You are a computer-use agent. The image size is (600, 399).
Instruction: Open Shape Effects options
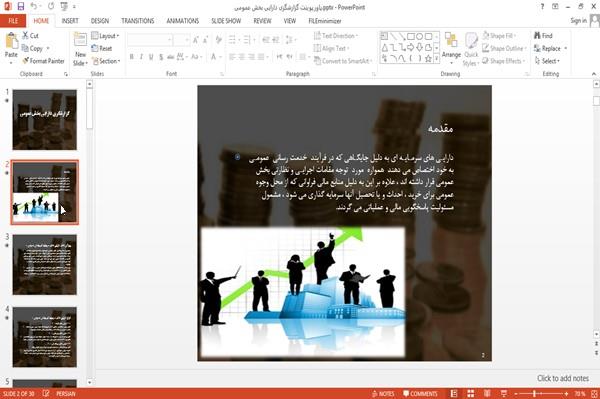(504, 61)
